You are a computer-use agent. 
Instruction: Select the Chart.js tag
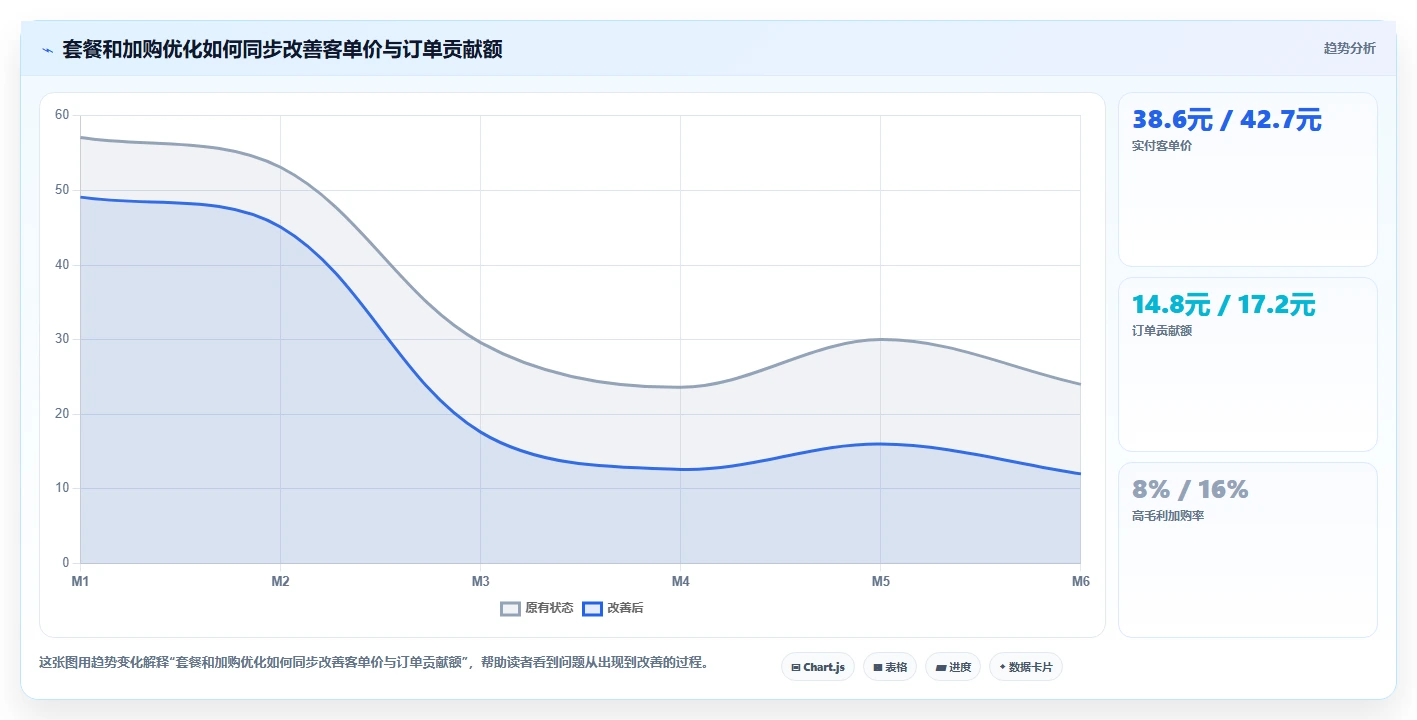click(x=817, y=667)
